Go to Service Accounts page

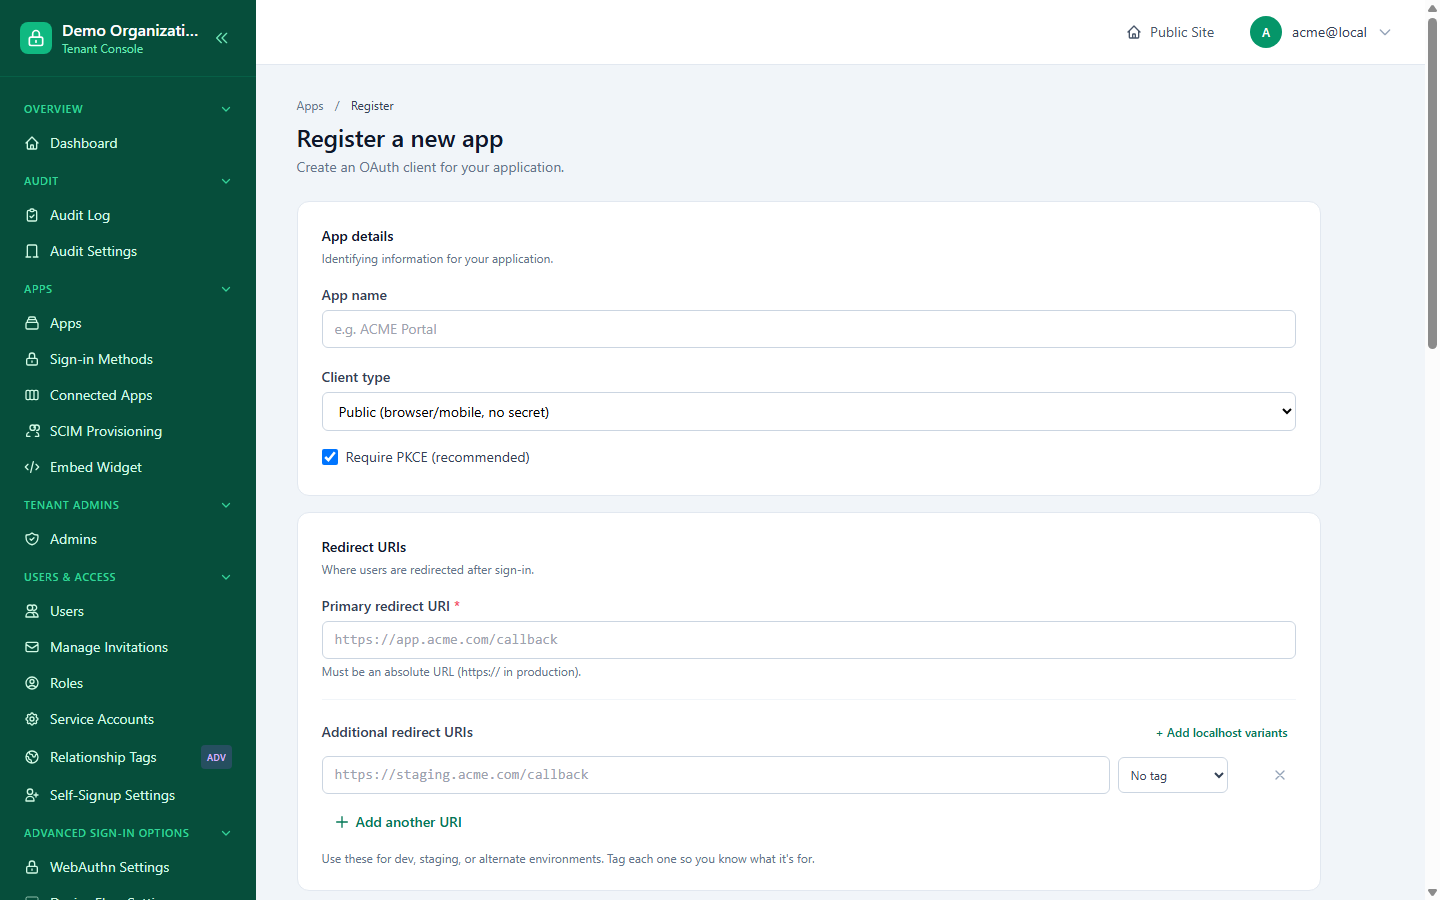(128, 719)
